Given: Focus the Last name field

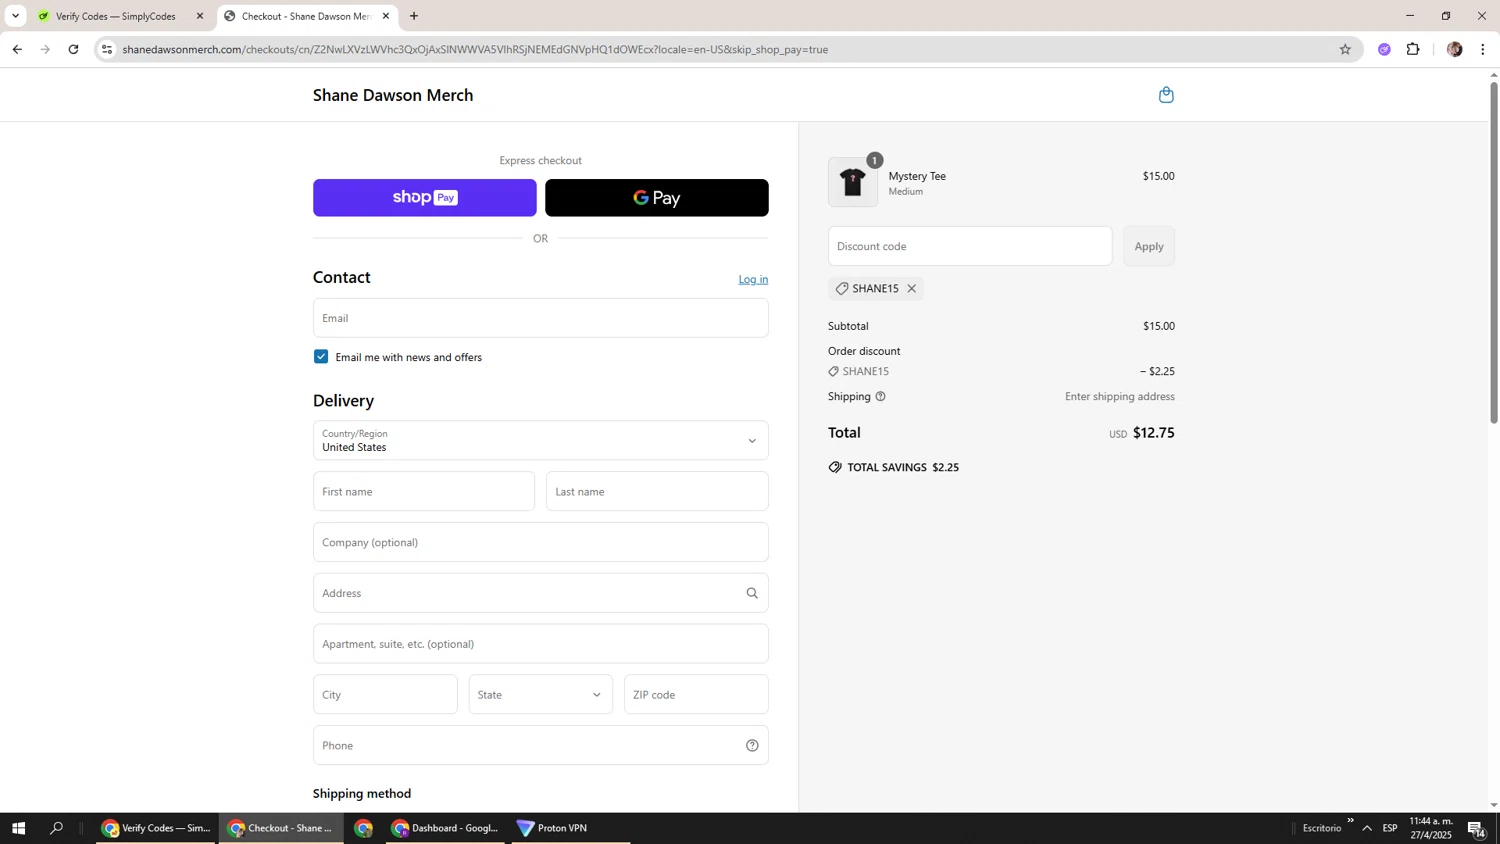Looking at the screenshot, I should point(657,492).
